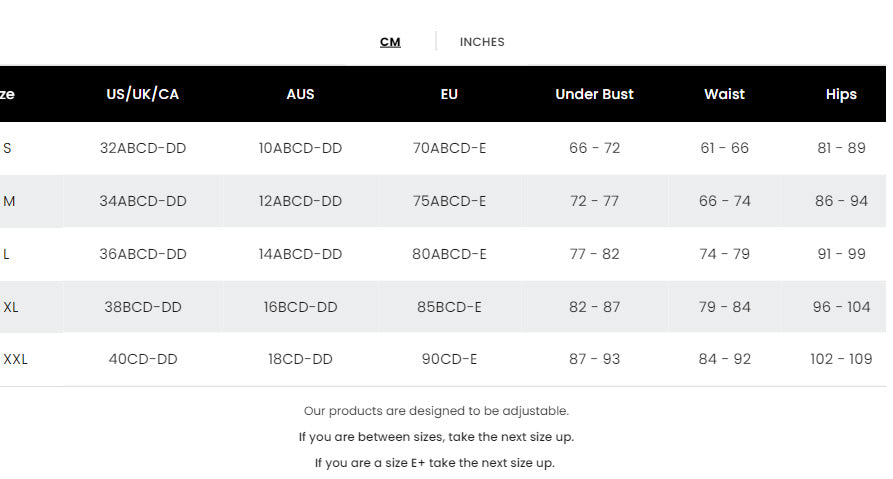Screen dimensions: 893x479
Task: Click the Hips column header
Action: click(841, 94)
